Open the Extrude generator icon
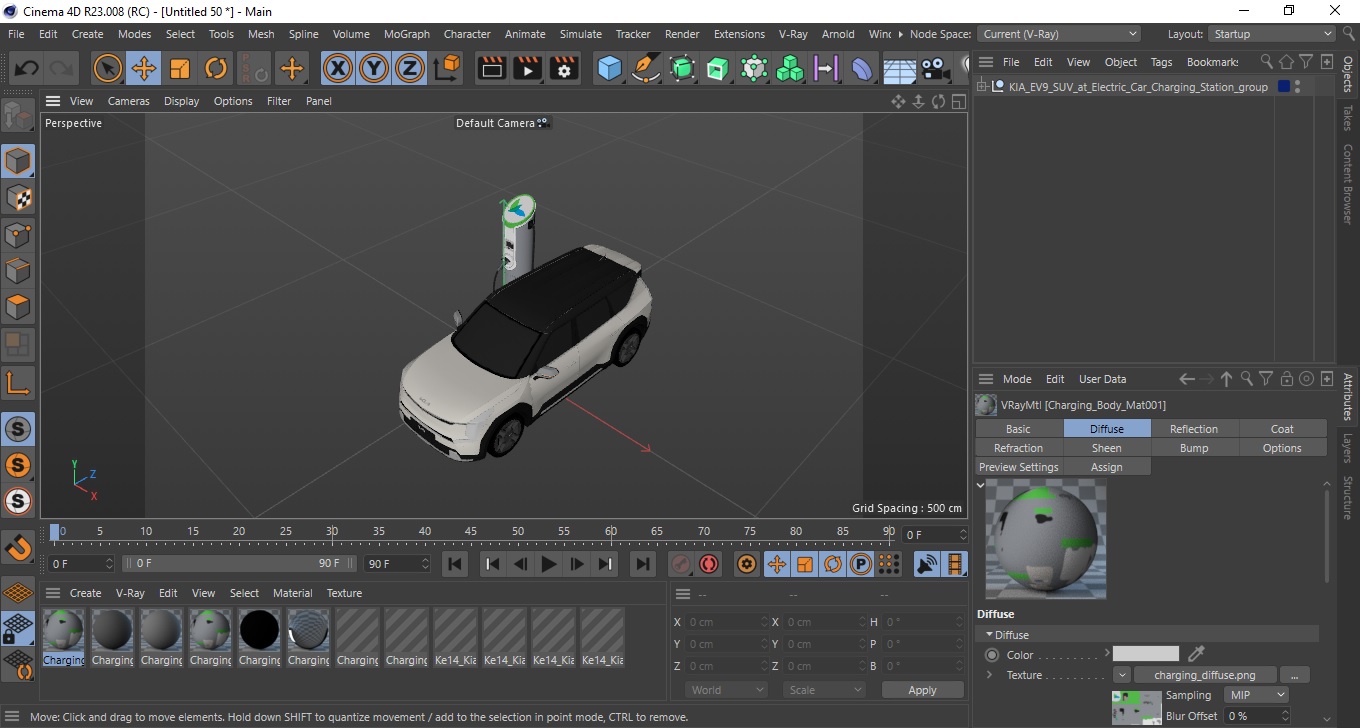Screen dimensions: 1360x728 point(718,68)
